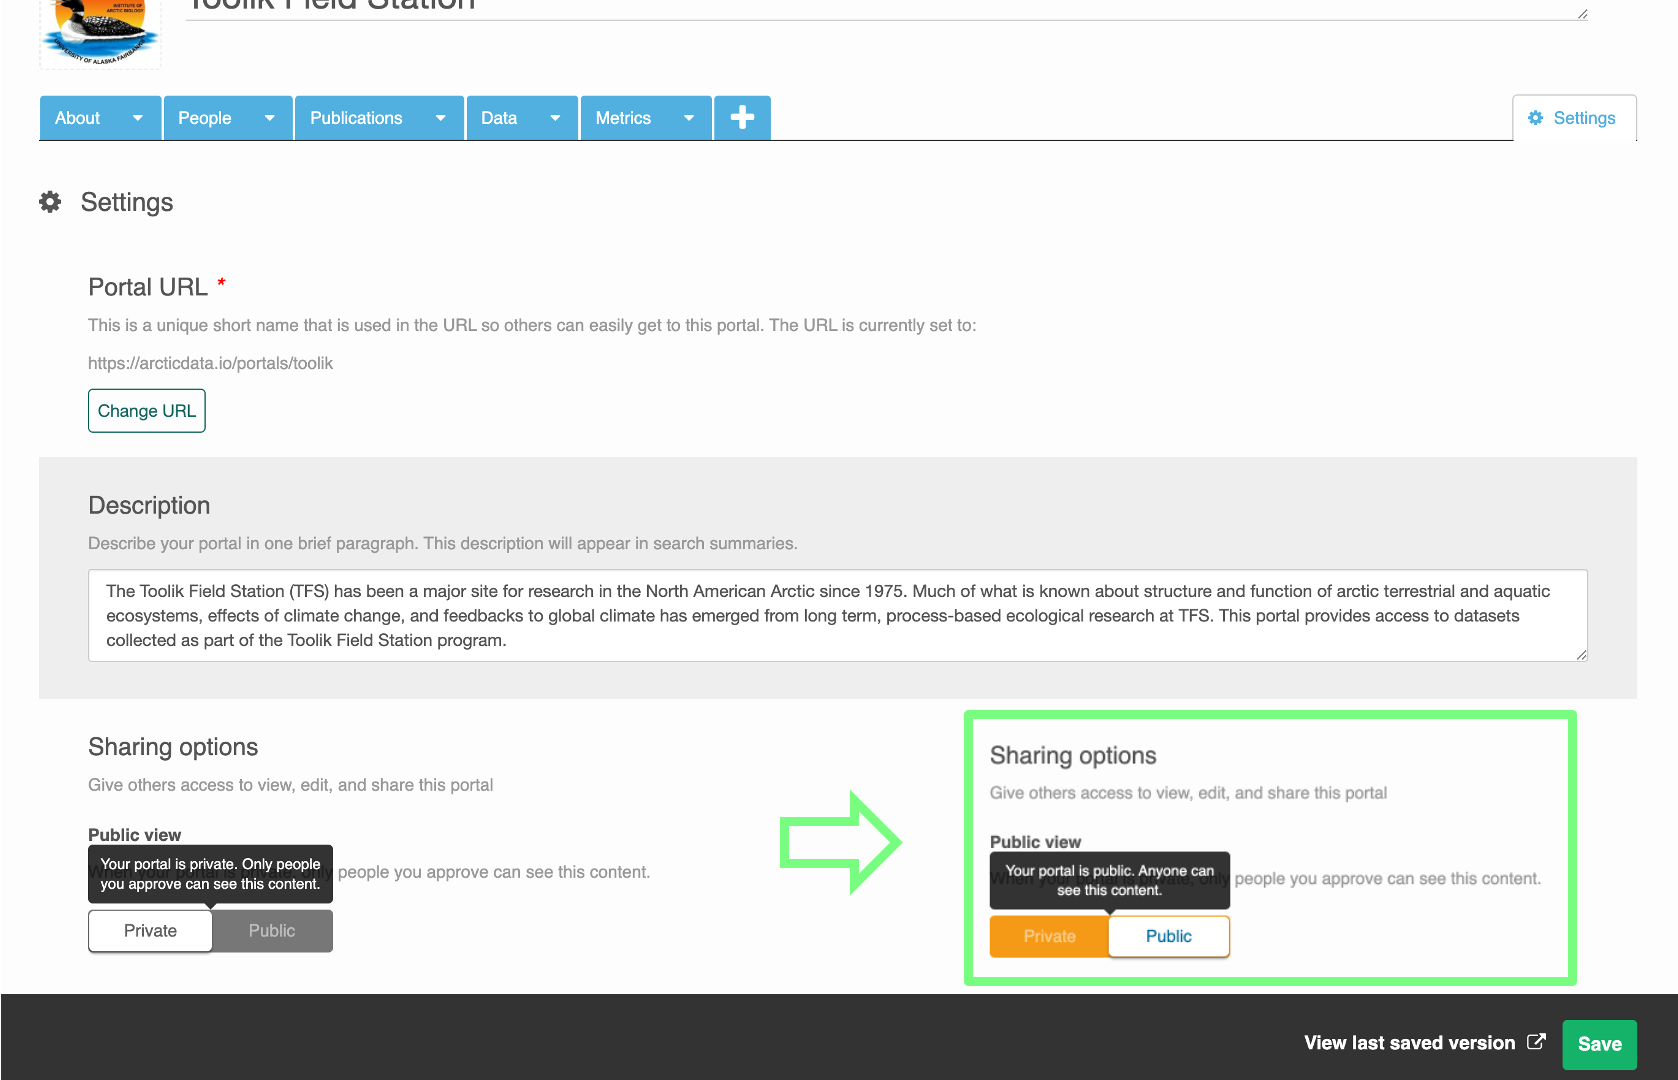
Task: Click the portal URL text arcticdata.io/portals/toolik
Action: click(x=211, y=363)
